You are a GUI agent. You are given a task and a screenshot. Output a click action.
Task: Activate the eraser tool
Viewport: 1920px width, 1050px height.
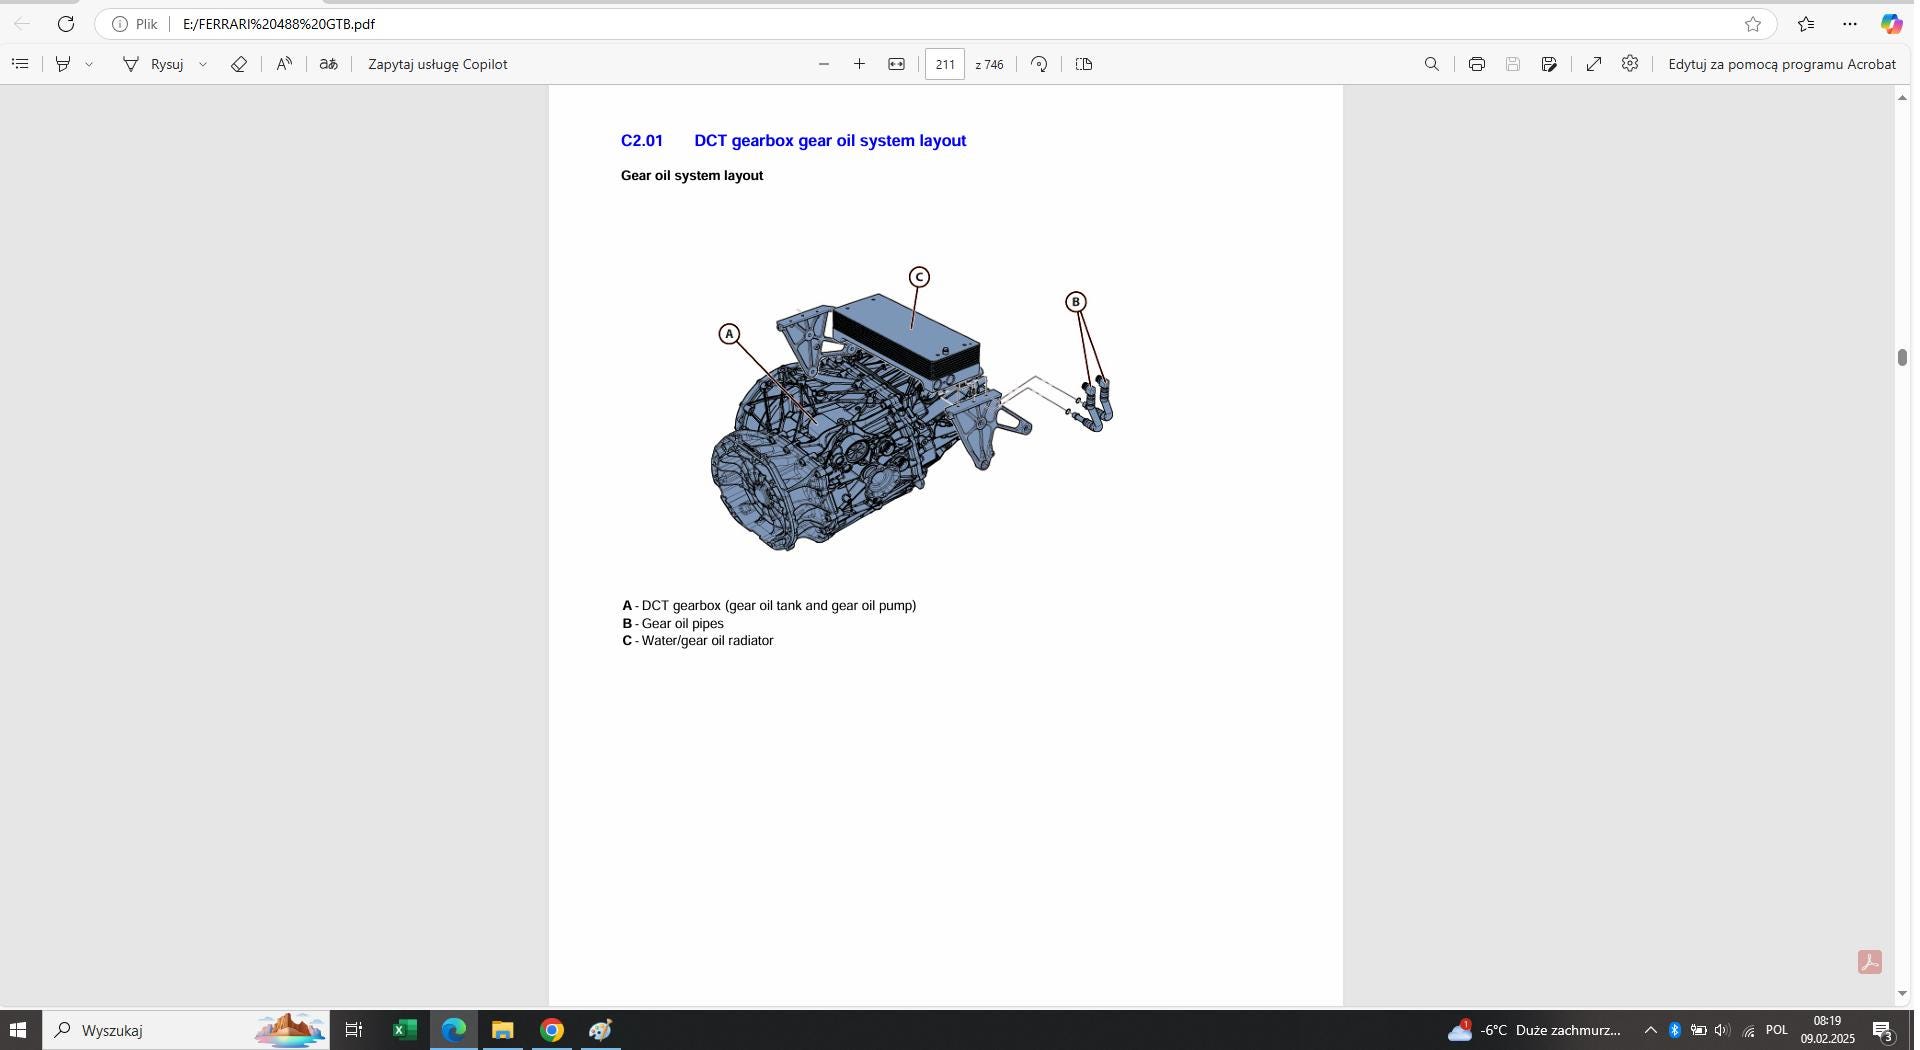click(238, 64)
